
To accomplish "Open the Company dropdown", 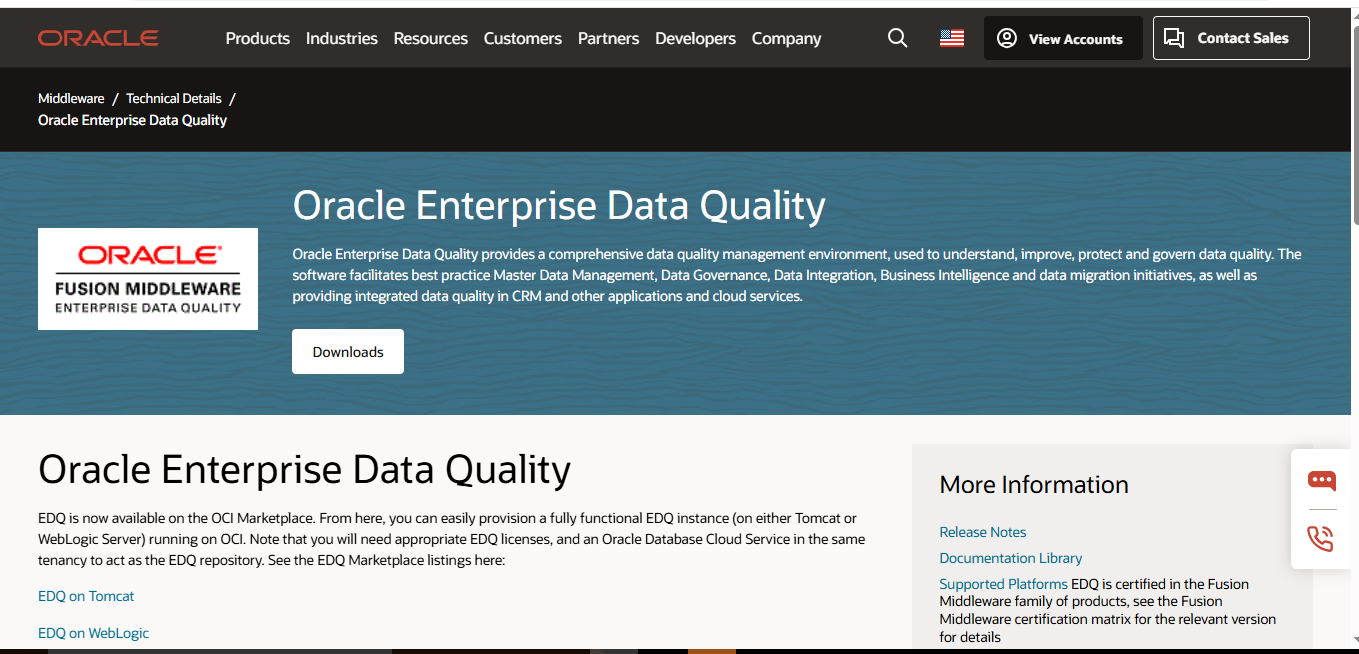I will (x=786, y=38).
